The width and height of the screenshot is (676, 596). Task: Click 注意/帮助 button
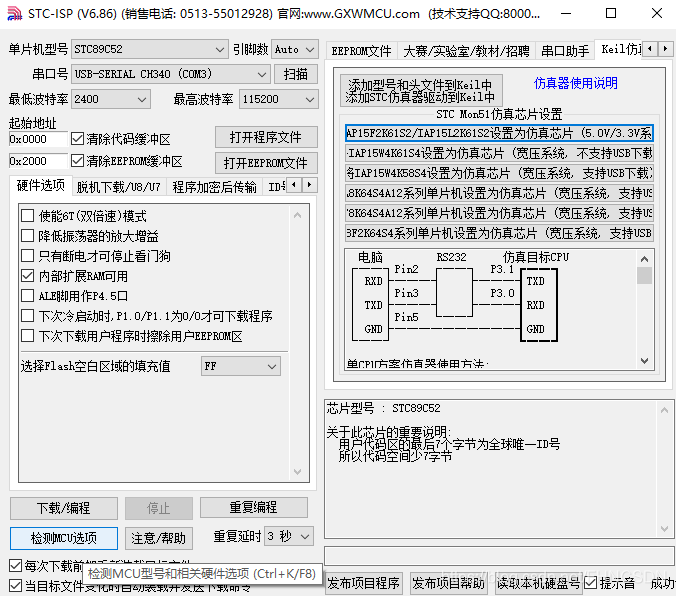click(158, 538)
